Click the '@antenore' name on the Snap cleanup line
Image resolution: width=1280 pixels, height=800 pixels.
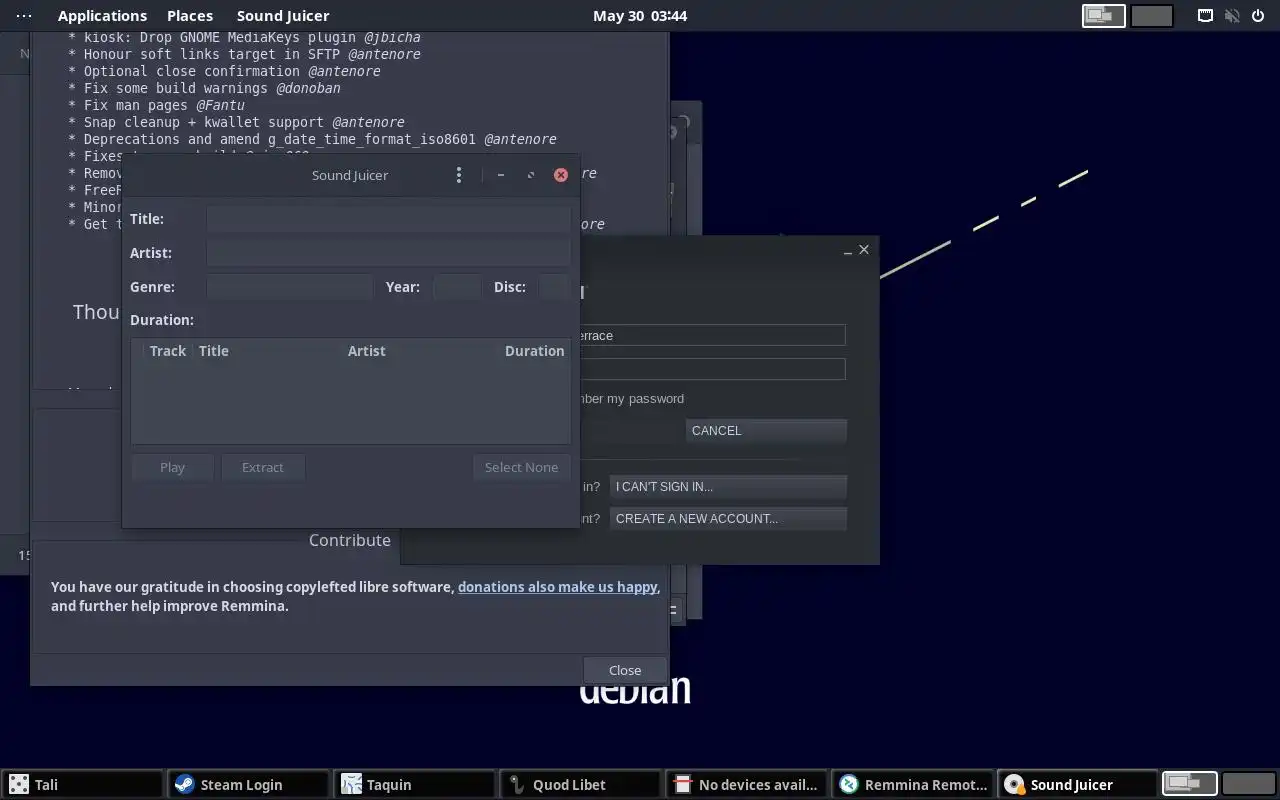click(x=368, y=122)
